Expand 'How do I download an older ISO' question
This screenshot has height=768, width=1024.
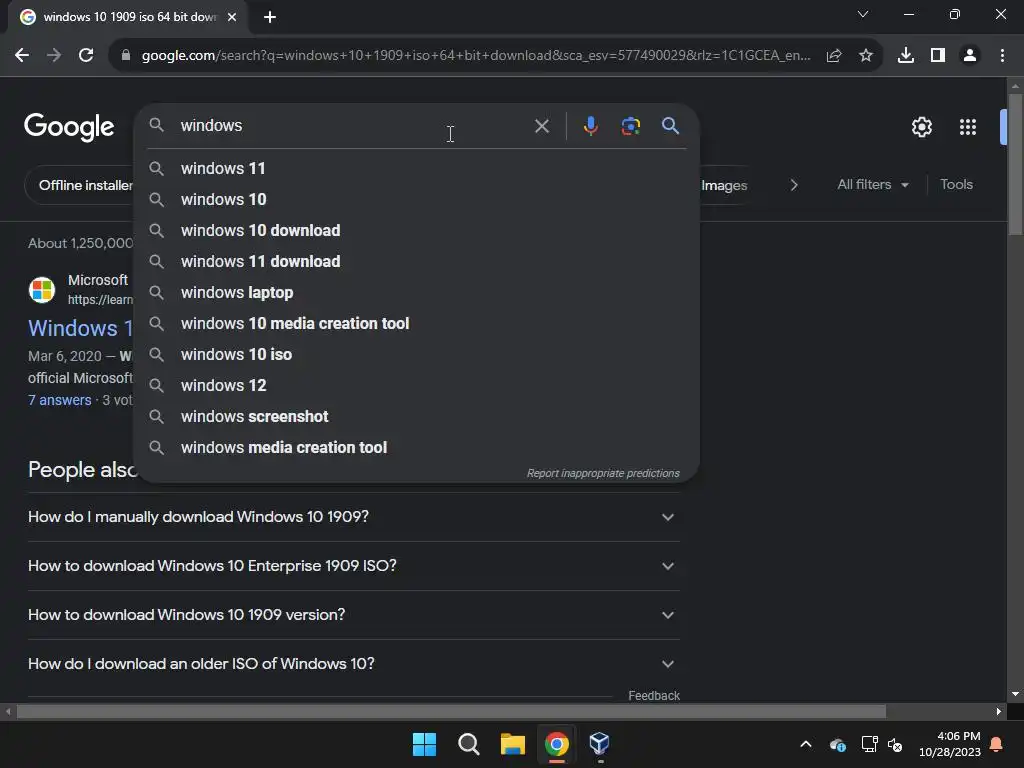(353, 664)
